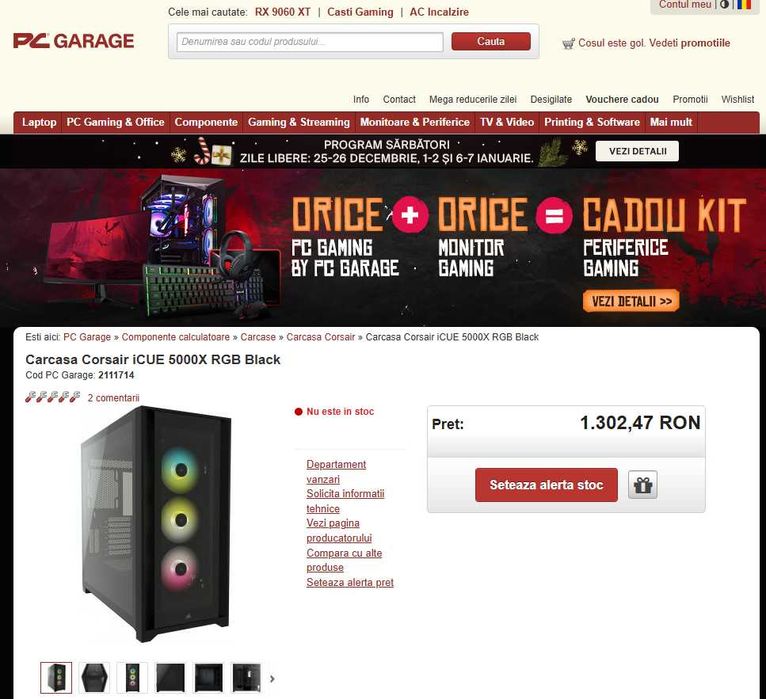Viewport: 766px width, 699px height.
Task: Open the shopping cart icon
Action: click(x=568, y=44)
